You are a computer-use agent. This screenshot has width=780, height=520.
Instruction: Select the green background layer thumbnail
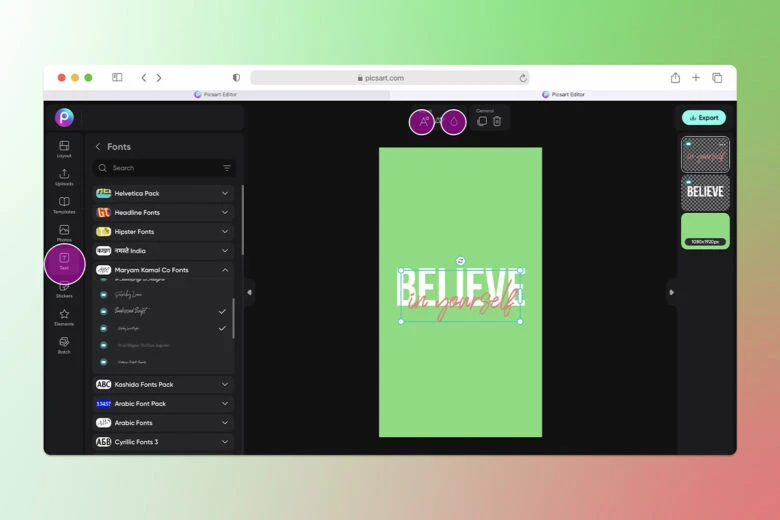[705, 229]
